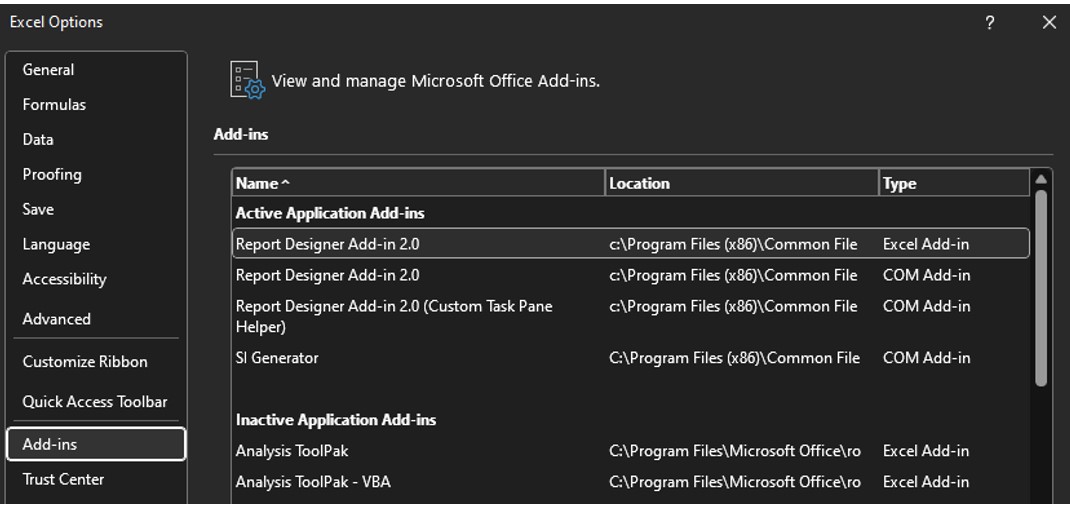Viewport: 1070px width, 505px height.
Task: Click SI Generator COM Add-in type cell
Action: [x=926, y=358]
